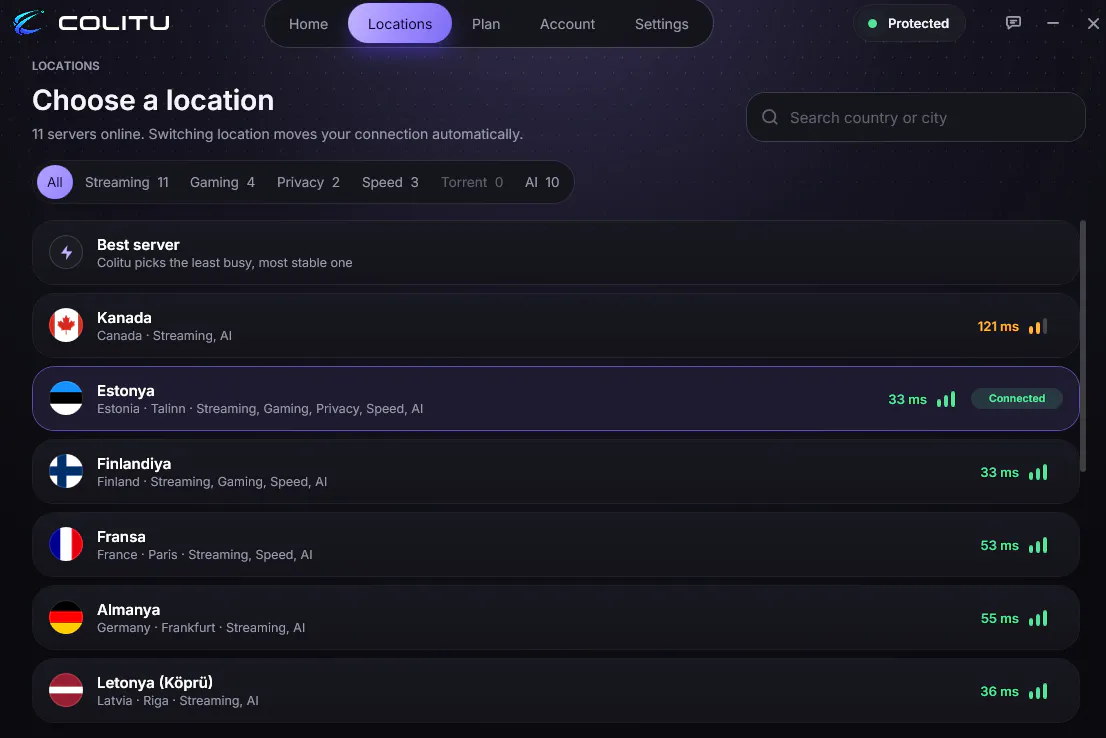Click the Estonia flag icon
Screen dimensions: 1106x738
[66, 399]
